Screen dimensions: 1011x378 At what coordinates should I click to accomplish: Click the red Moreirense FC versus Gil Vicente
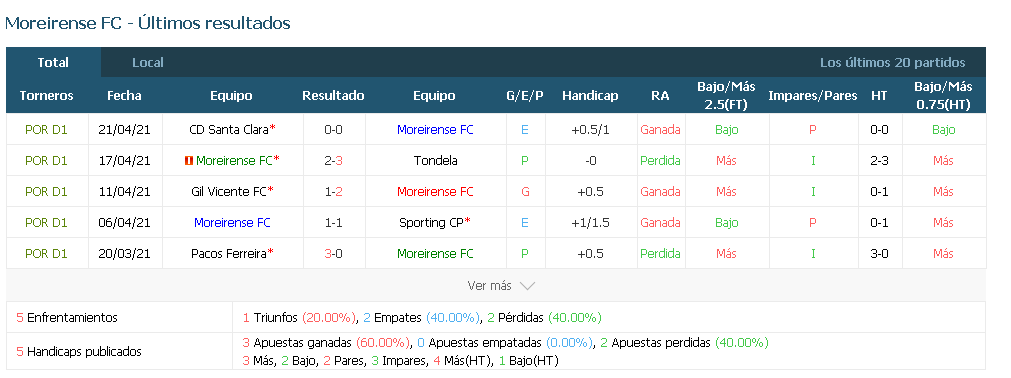[435, 192]
